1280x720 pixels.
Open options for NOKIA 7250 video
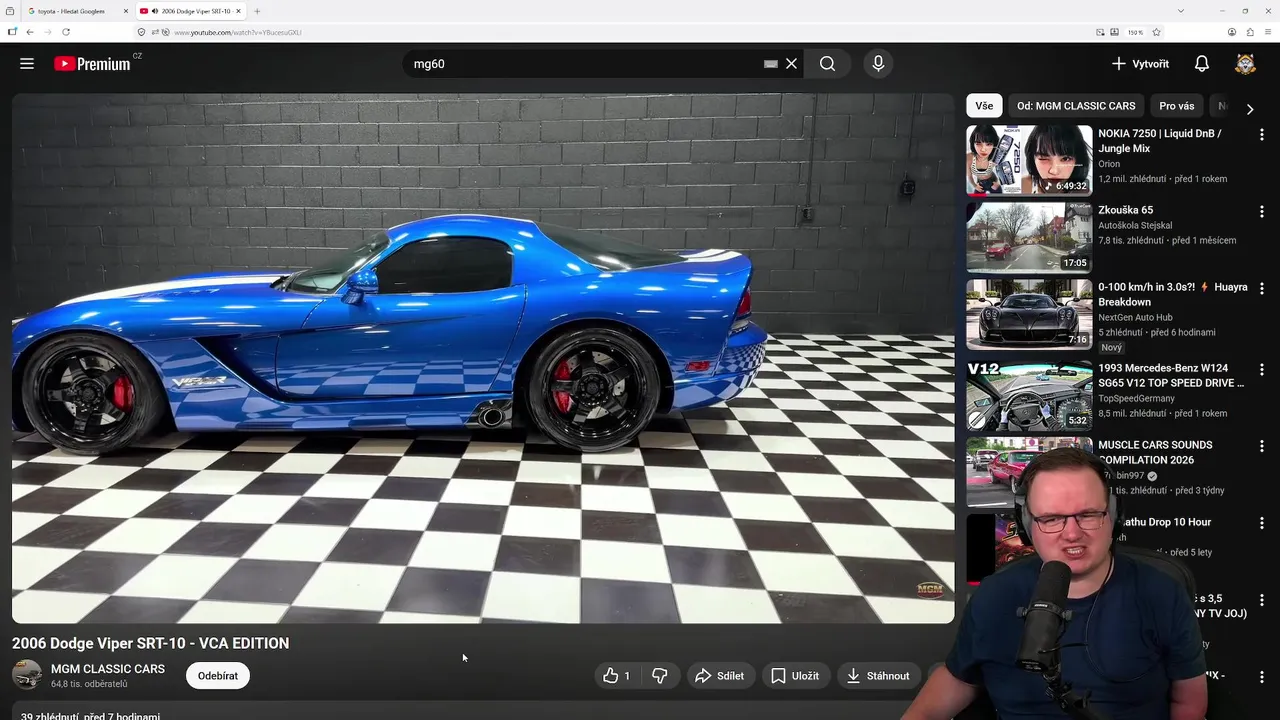click(1261, 135)
